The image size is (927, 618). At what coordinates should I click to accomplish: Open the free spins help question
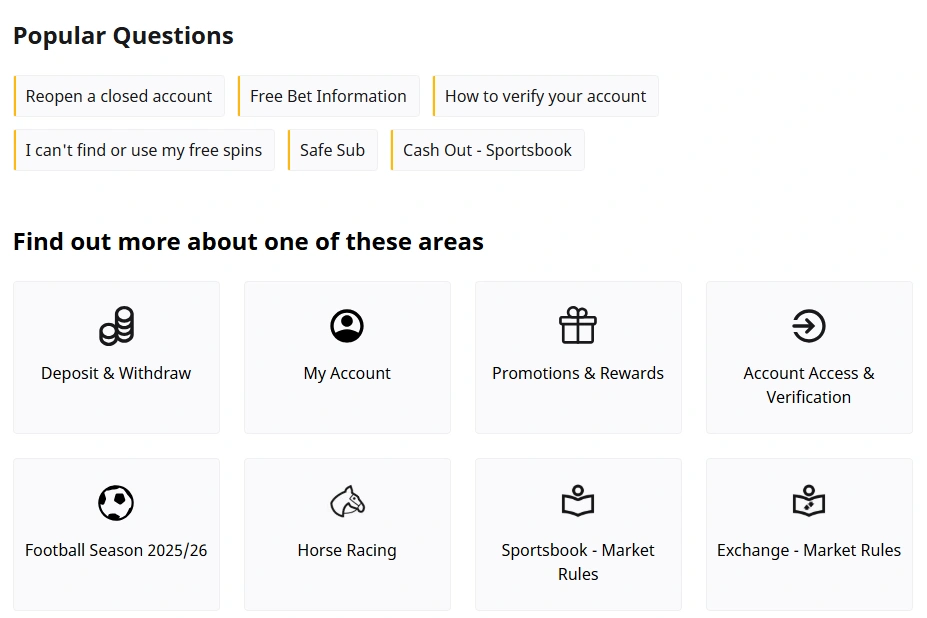pyautogui.click(x=143, y=149)
